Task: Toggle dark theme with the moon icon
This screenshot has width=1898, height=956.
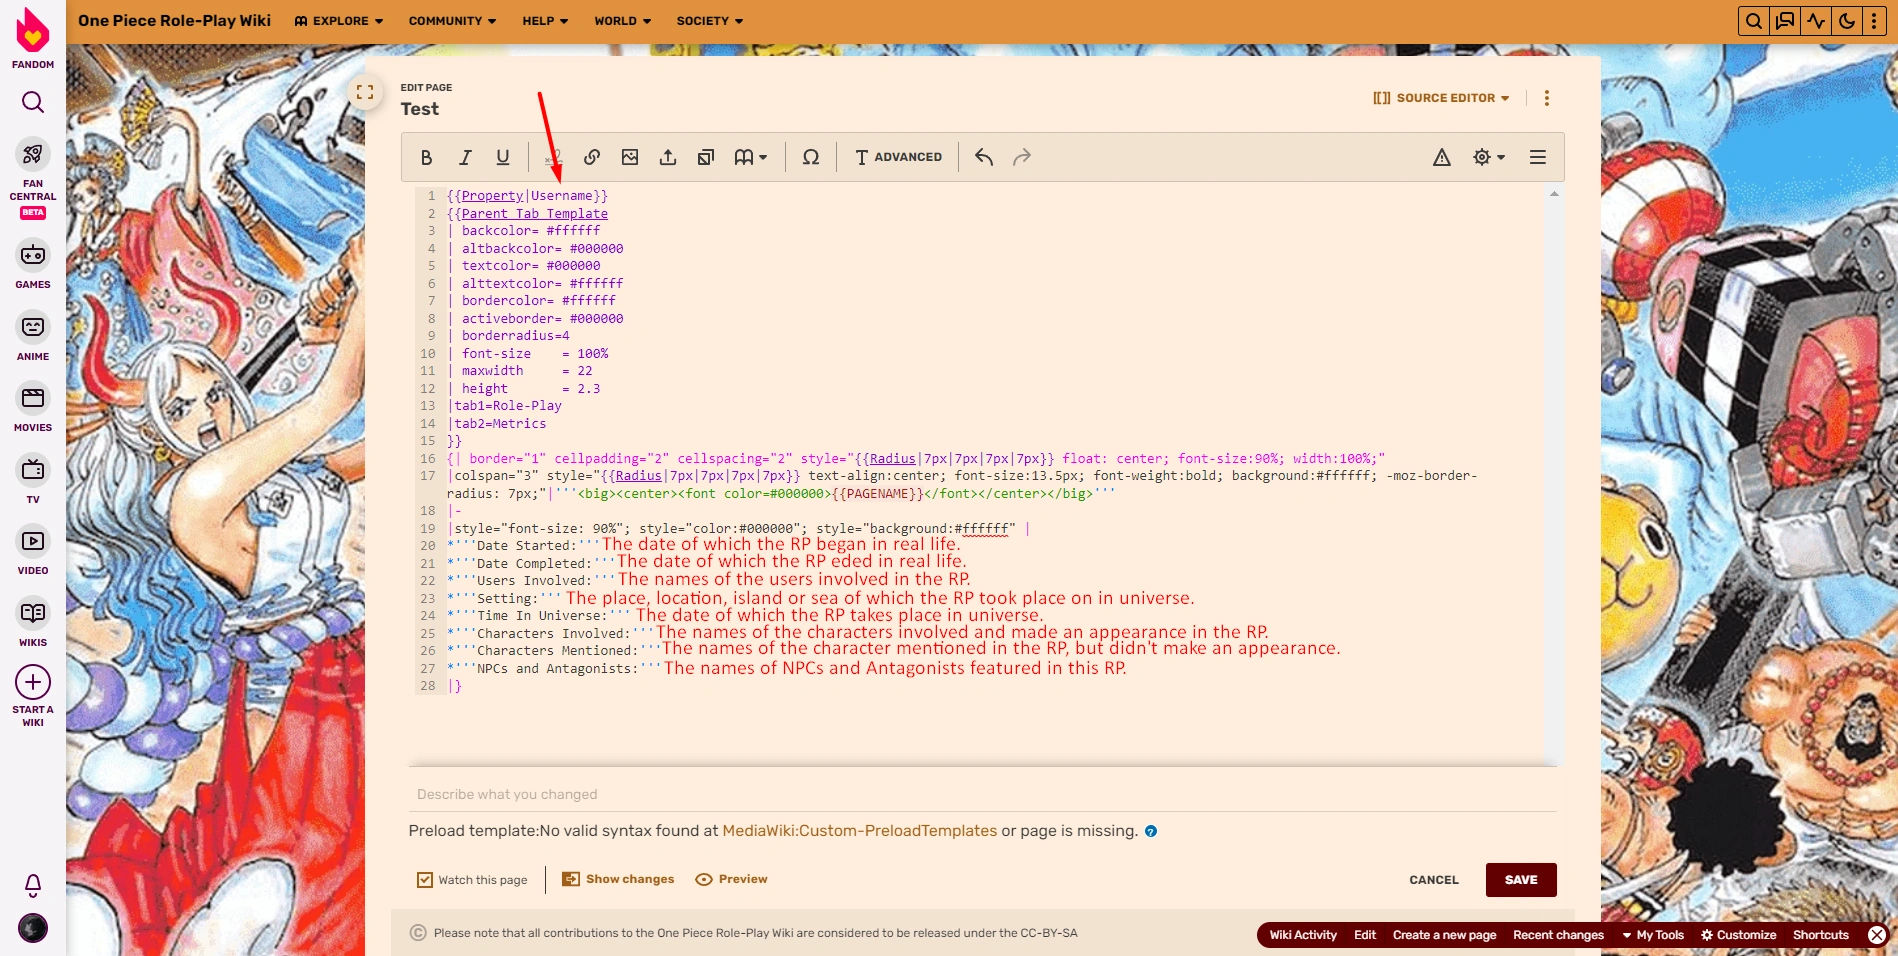Action: coord(1847,21)
